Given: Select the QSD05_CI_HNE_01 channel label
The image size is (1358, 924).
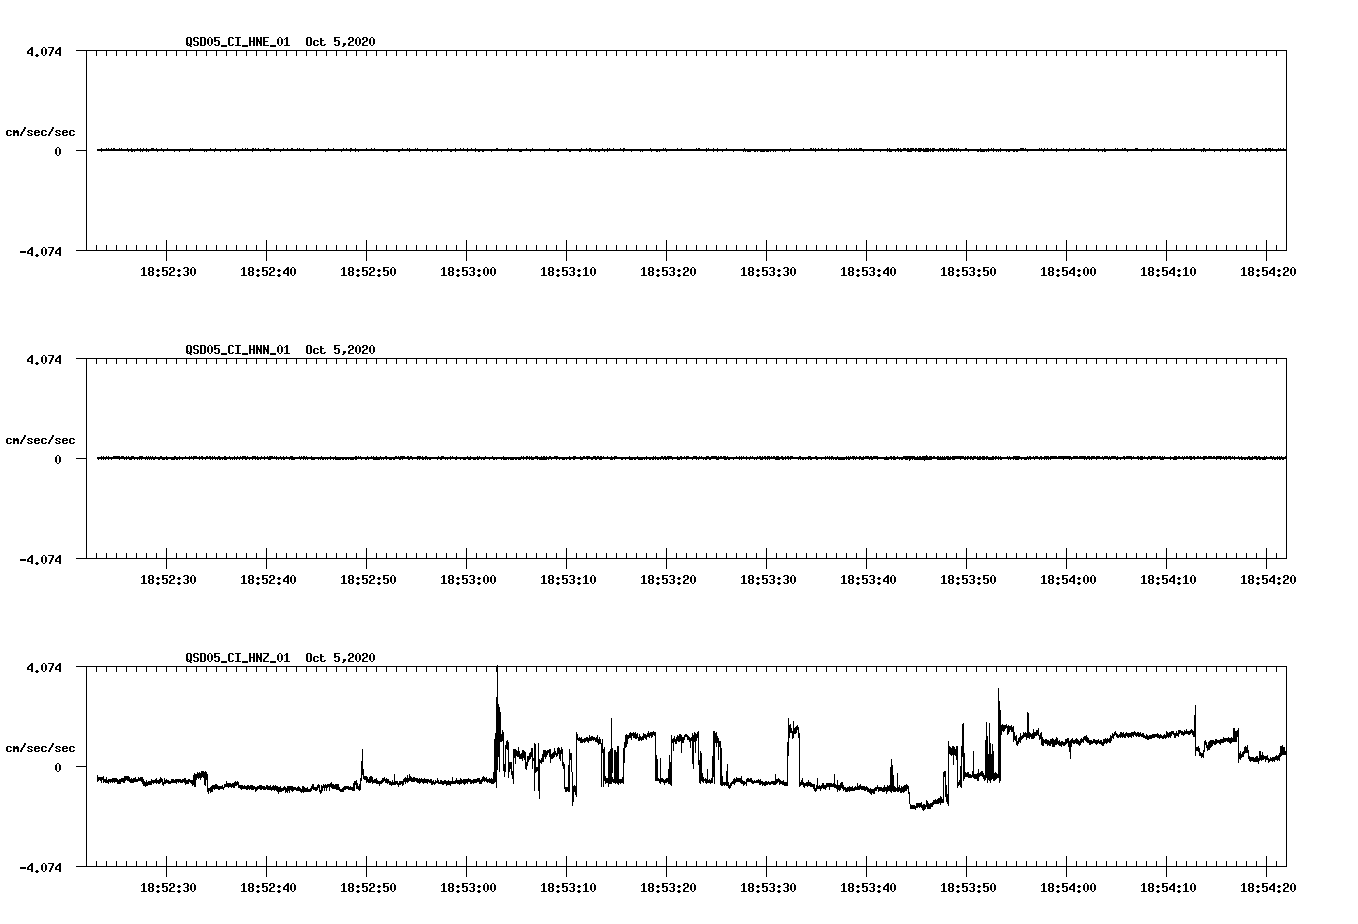Looking at the screenshot, I should 237,42.
